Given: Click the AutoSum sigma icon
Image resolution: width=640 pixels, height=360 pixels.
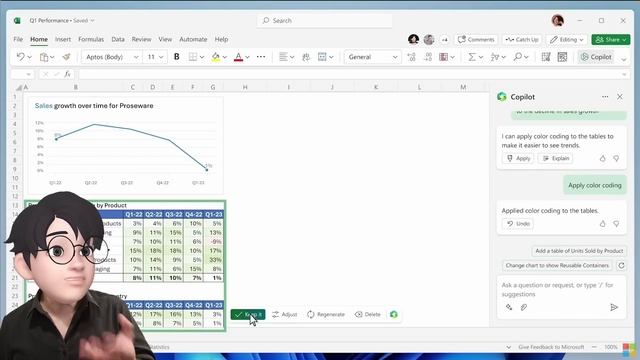Looking at the screenshot, I should coord(472,57).
